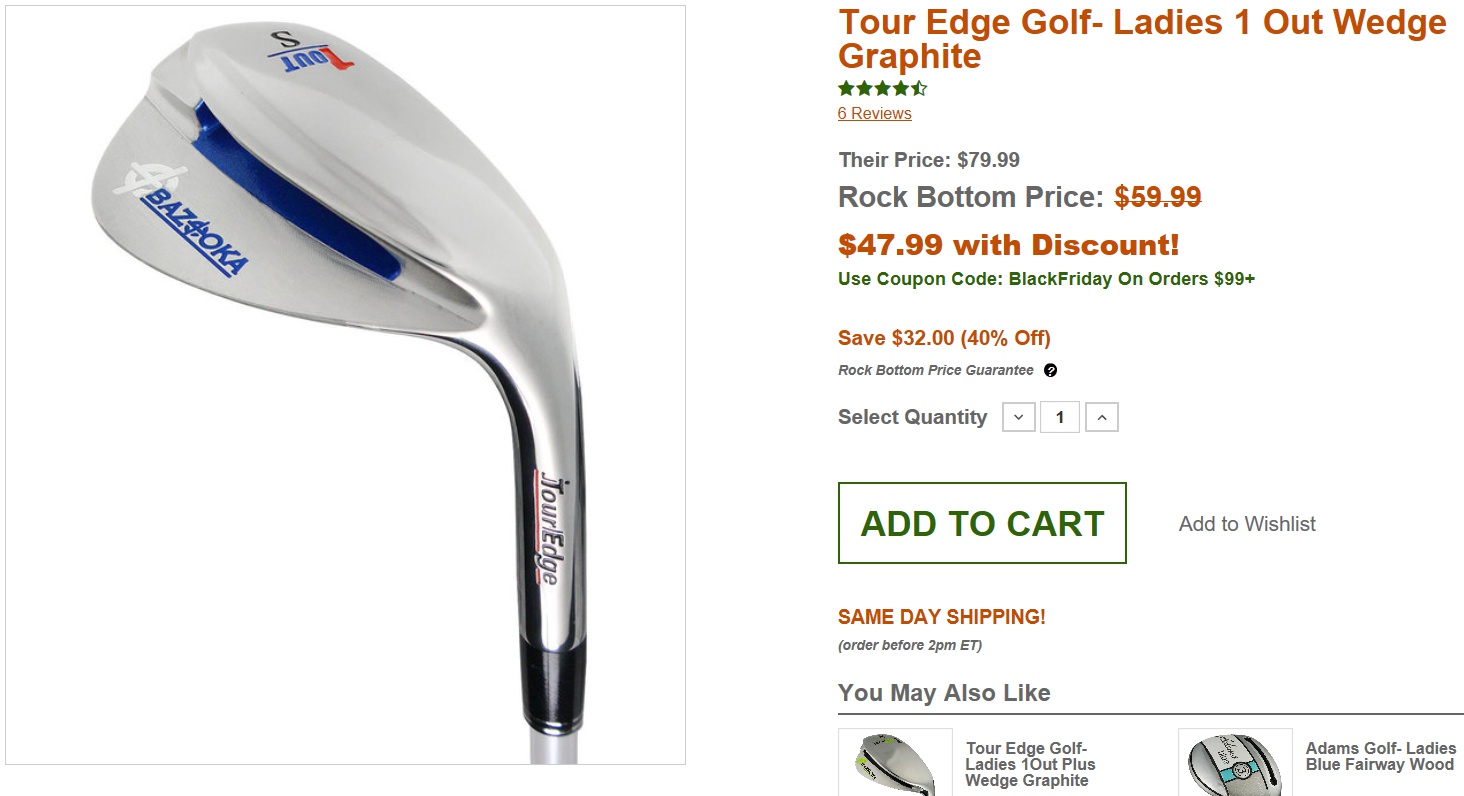Viewport: 1464px width, 796px height.
Task: Open the large Bazooka wedge product image
Action: tap(345, 385)
